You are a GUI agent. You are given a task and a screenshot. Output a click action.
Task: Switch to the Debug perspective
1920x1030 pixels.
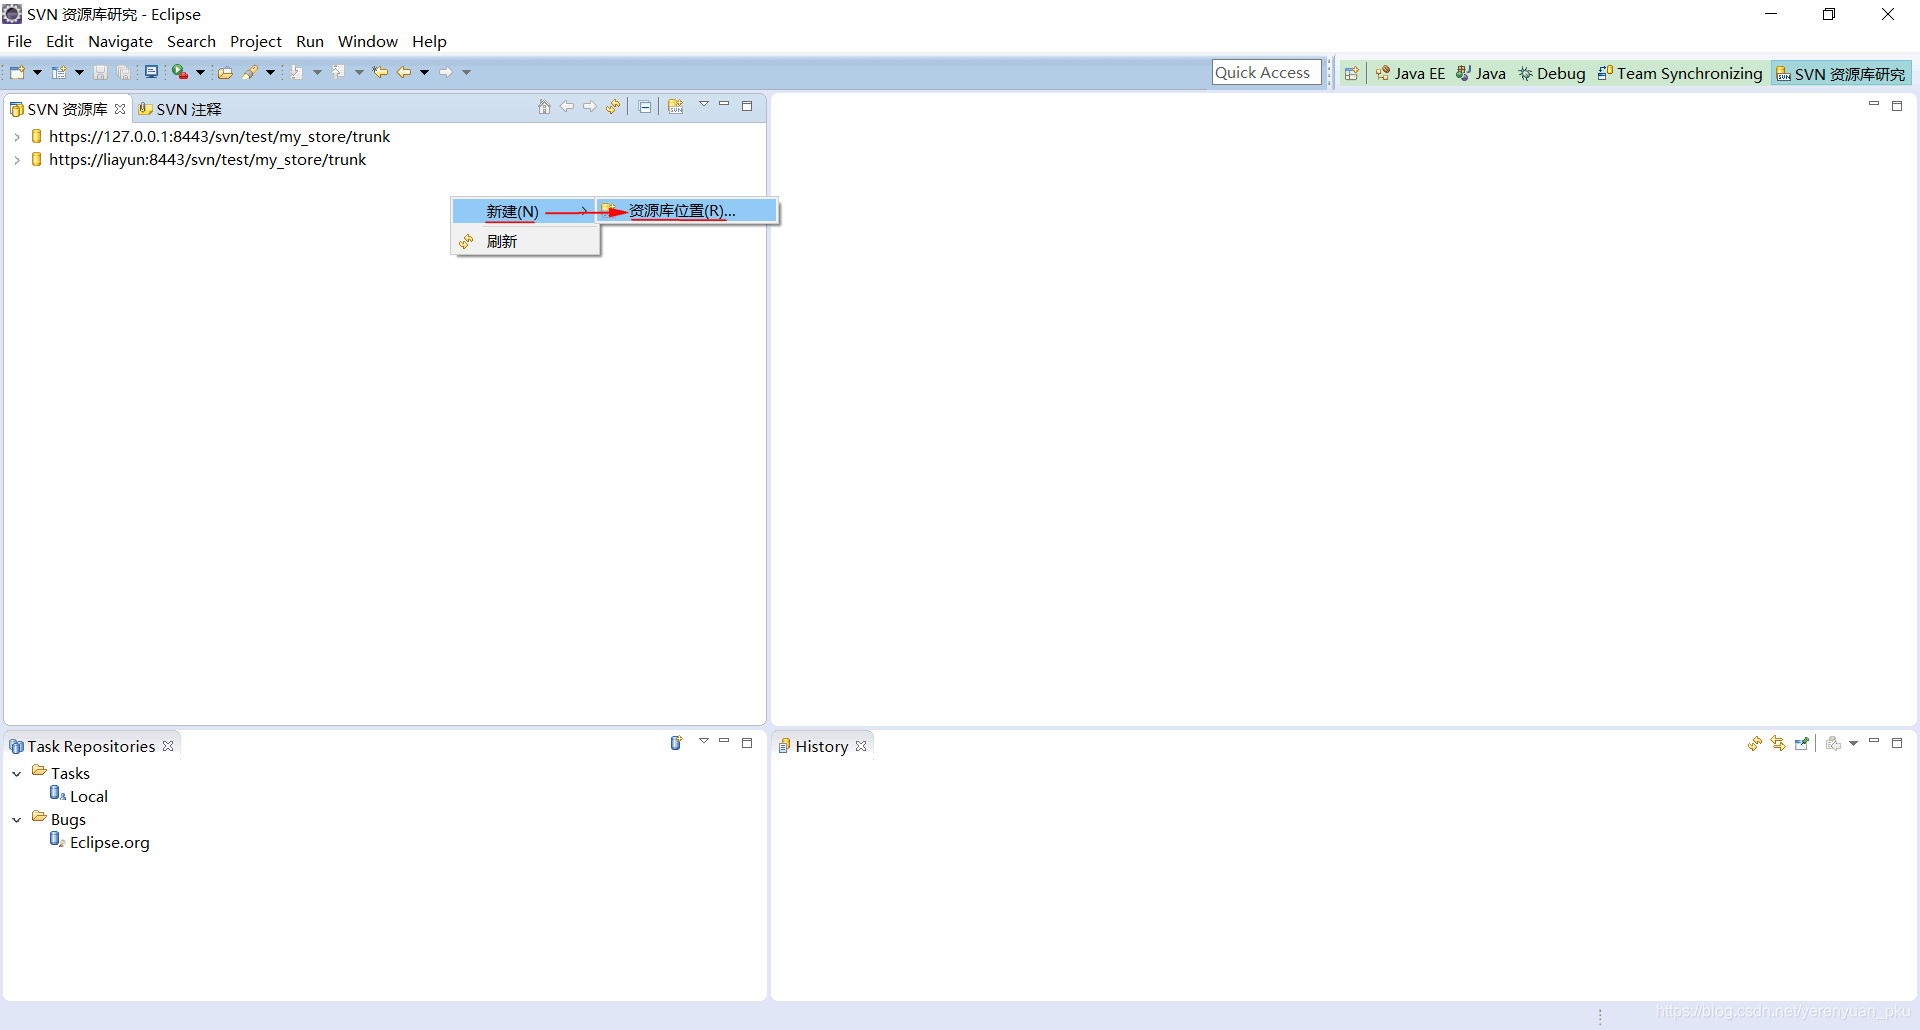coord(1552,73)
